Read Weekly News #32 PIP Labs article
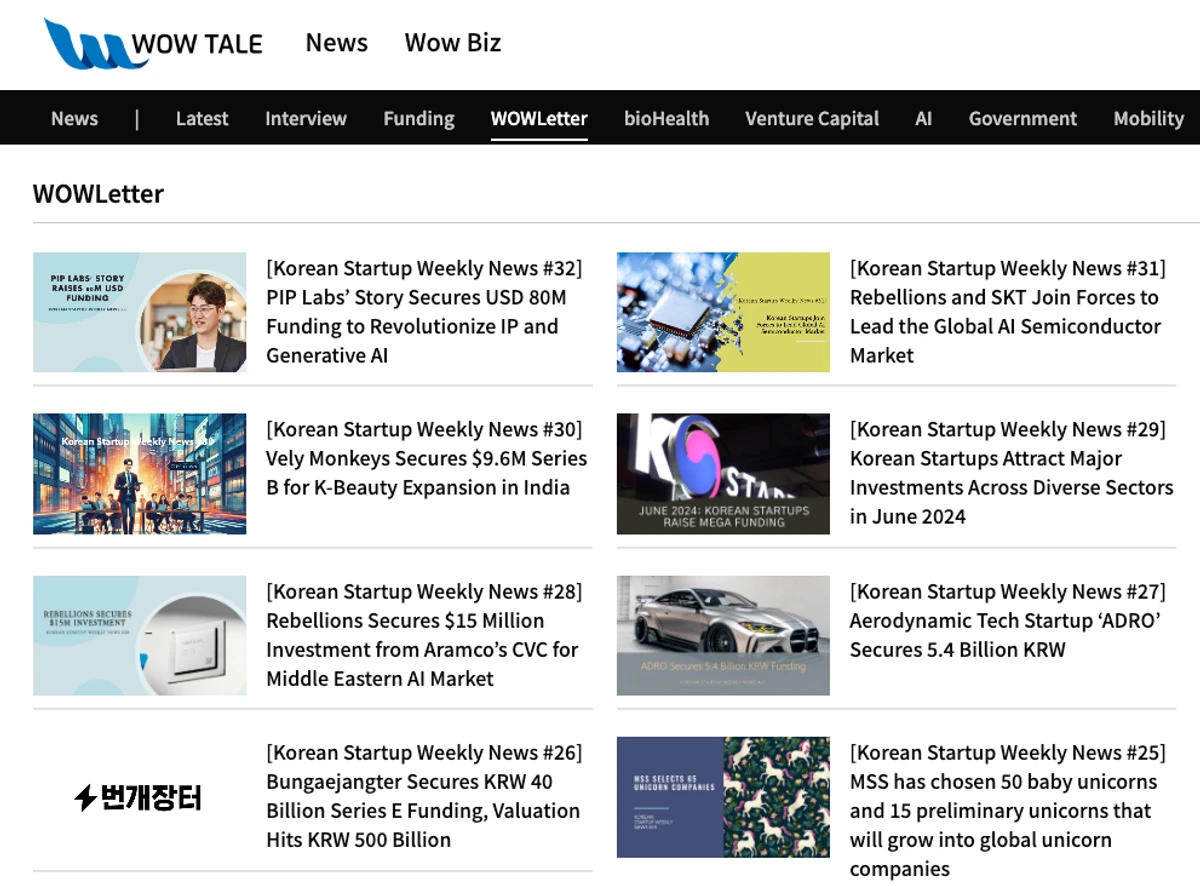 424,312
